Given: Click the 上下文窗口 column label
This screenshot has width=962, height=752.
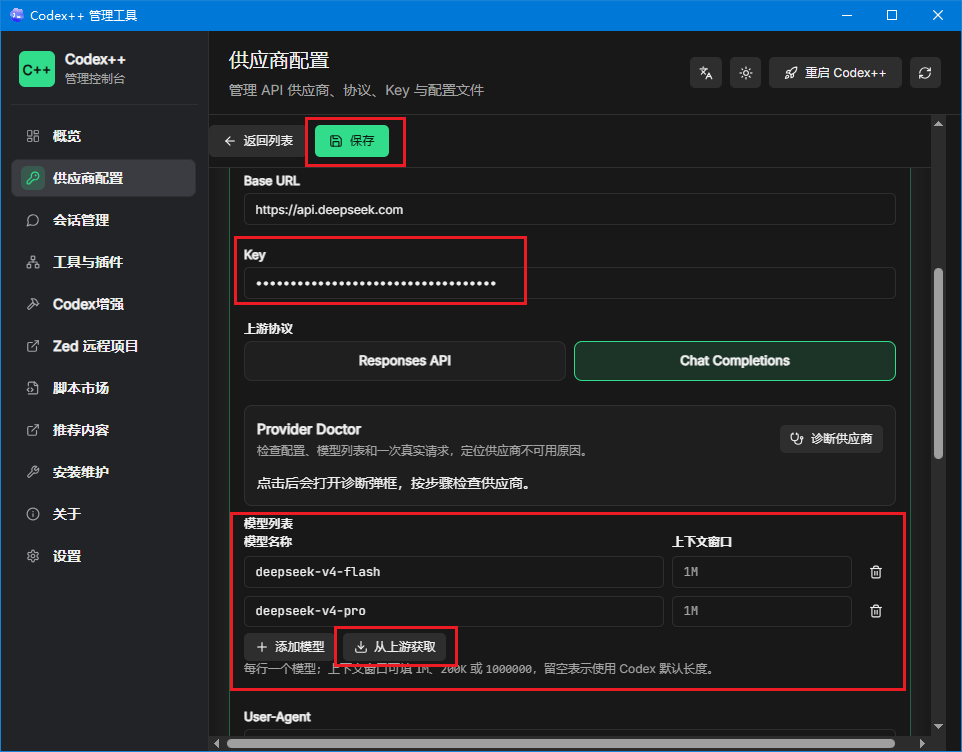Looking at the screenshot, I should 702,542.
